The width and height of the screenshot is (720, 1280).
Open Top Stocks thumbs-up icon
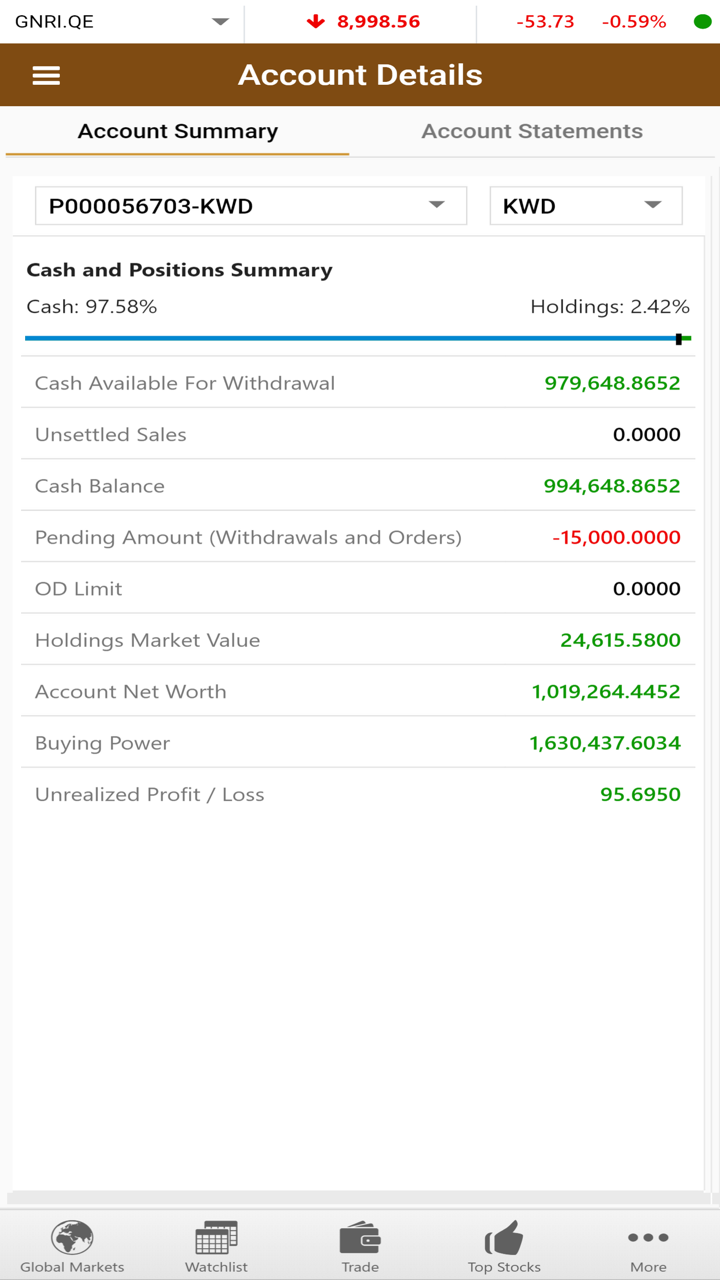click(x=504, y=1238)
